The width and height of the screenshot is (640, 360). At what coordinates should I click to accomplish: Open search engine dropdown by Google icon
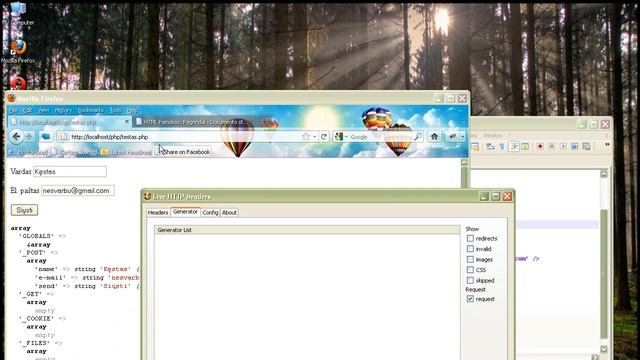[x=346, y=137]
